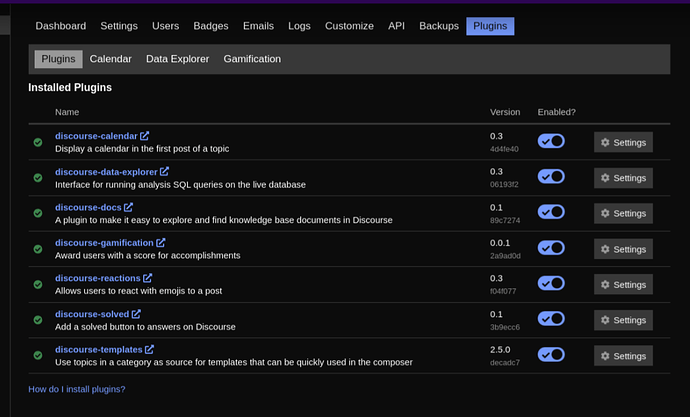Open the API admin tab
The image size is (690, 417).
point(396,26)
